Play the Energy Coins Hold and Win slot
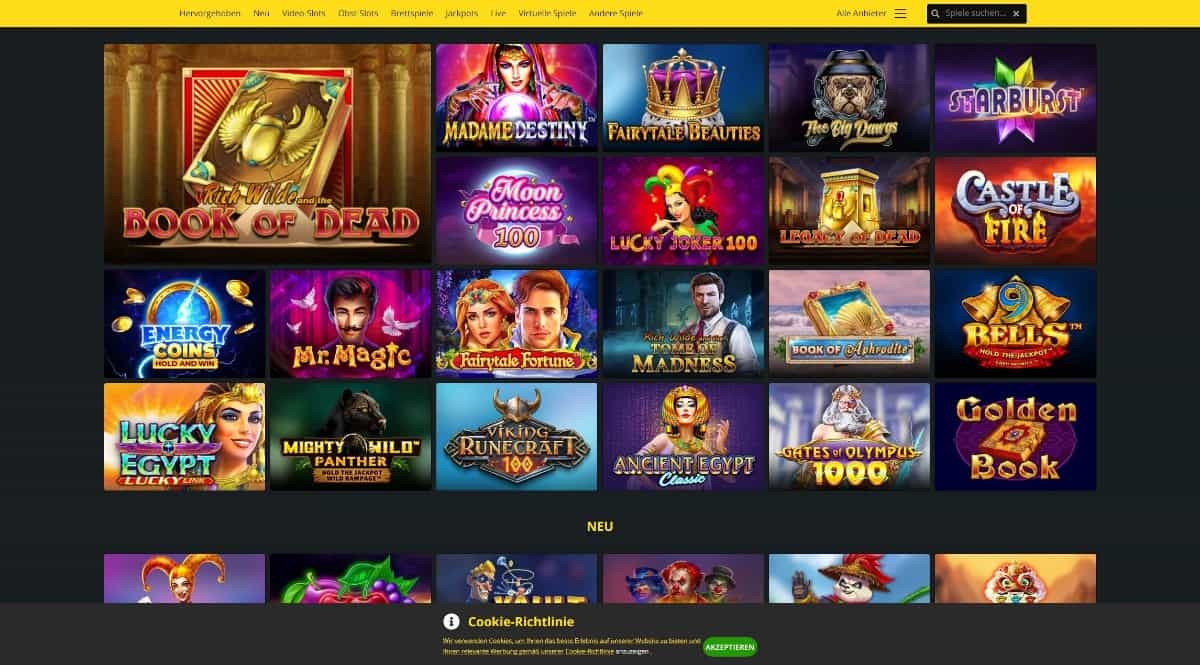The height and width of the screenshot is (665, 1200). coord(184,323)
